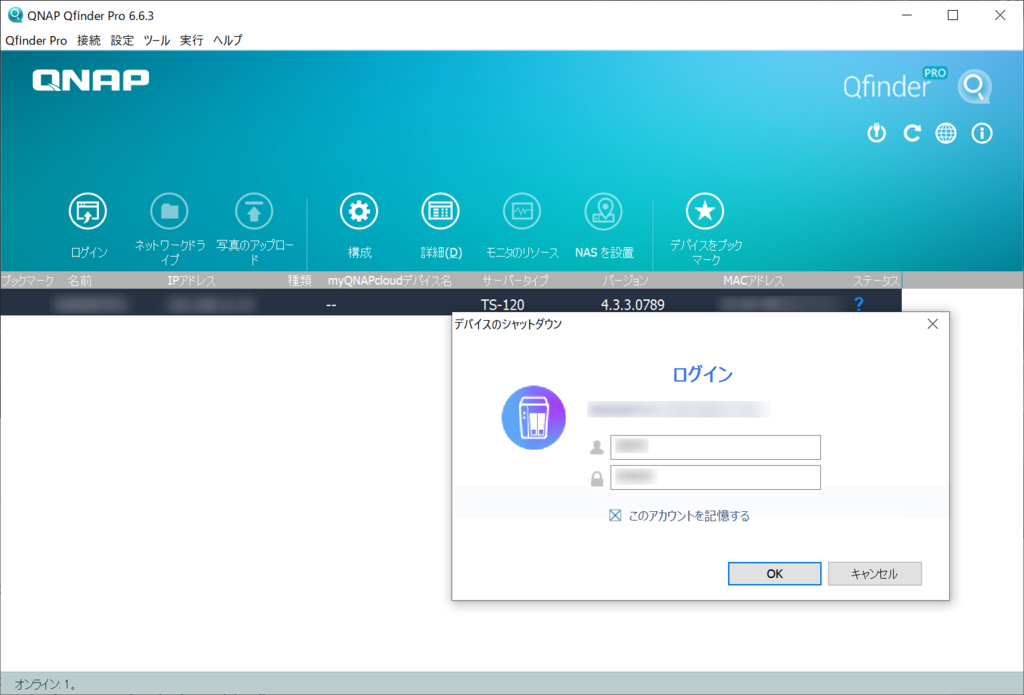This screenshot has height=695, width=1024.
Task: Open the ネットワークドライブ icon
Action: pos(169,211)
